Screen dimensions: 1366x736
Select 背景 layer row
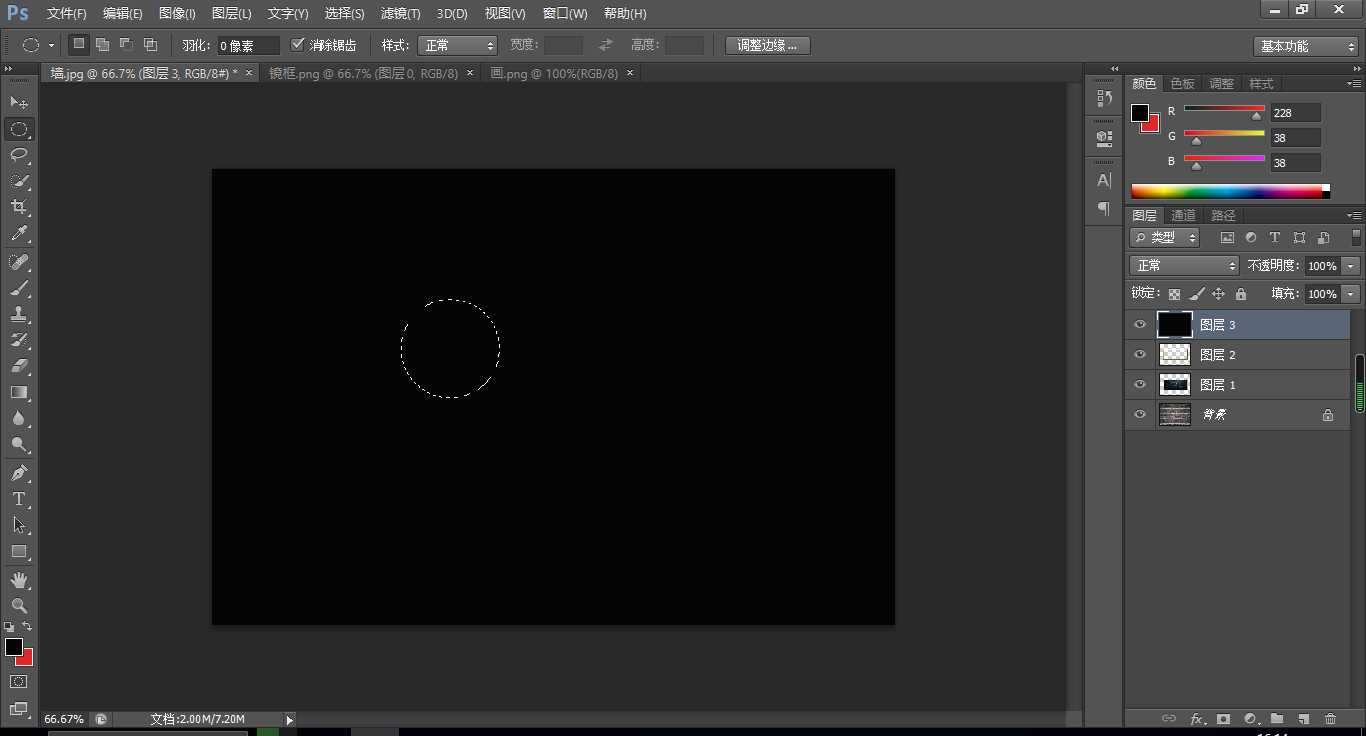[1238, 415]
